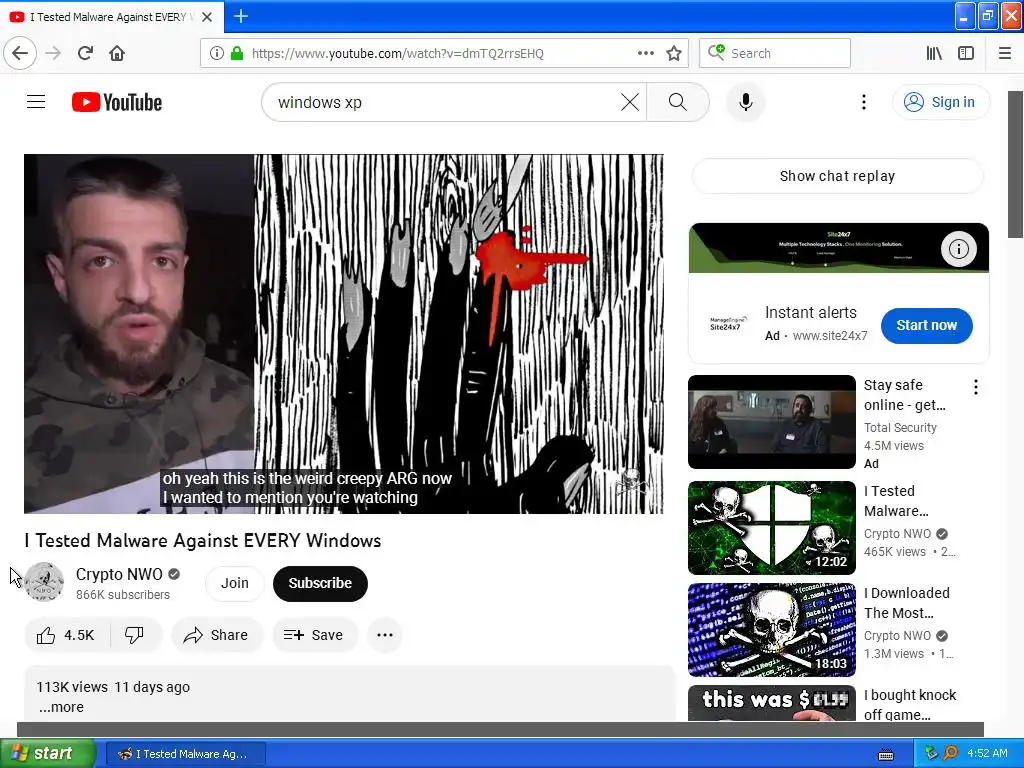Click the video player area
The width and height of the screenshot is (1024, 768).
[344, 334]
